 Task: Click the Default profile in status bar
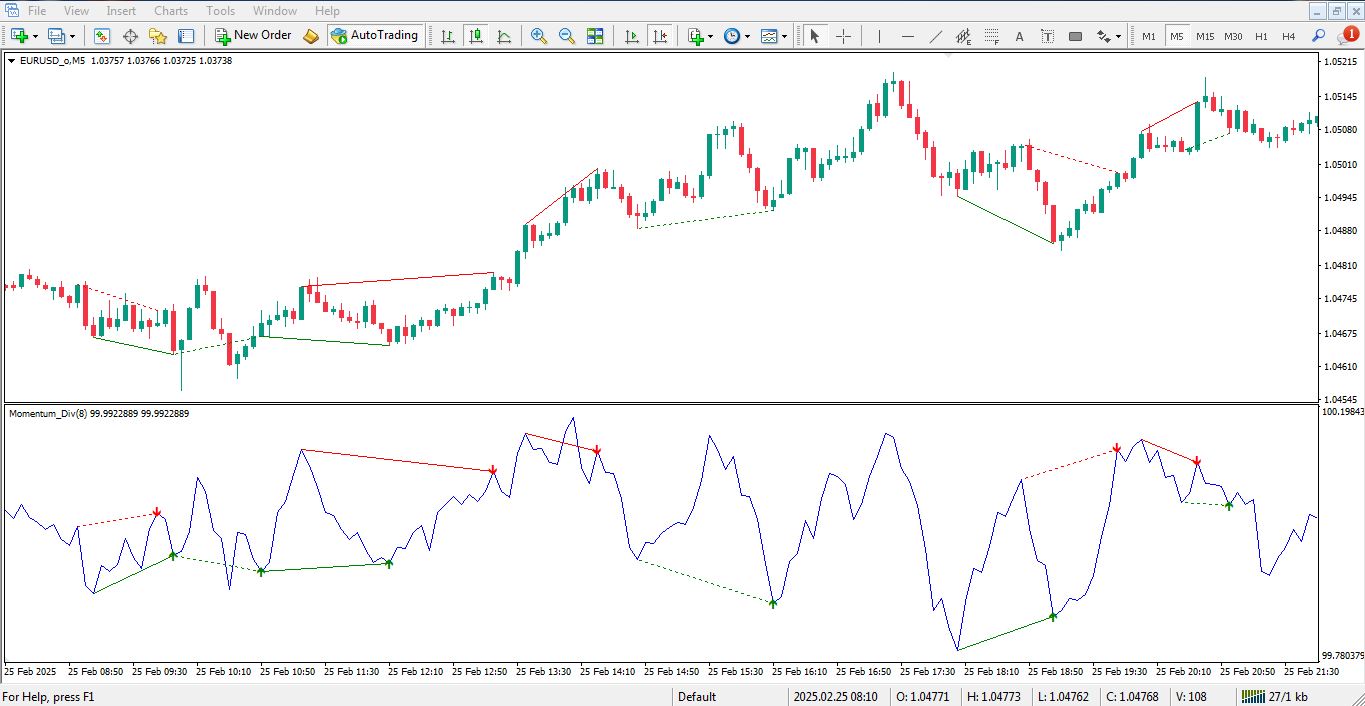pyautogui.click(x=697, y=697)
